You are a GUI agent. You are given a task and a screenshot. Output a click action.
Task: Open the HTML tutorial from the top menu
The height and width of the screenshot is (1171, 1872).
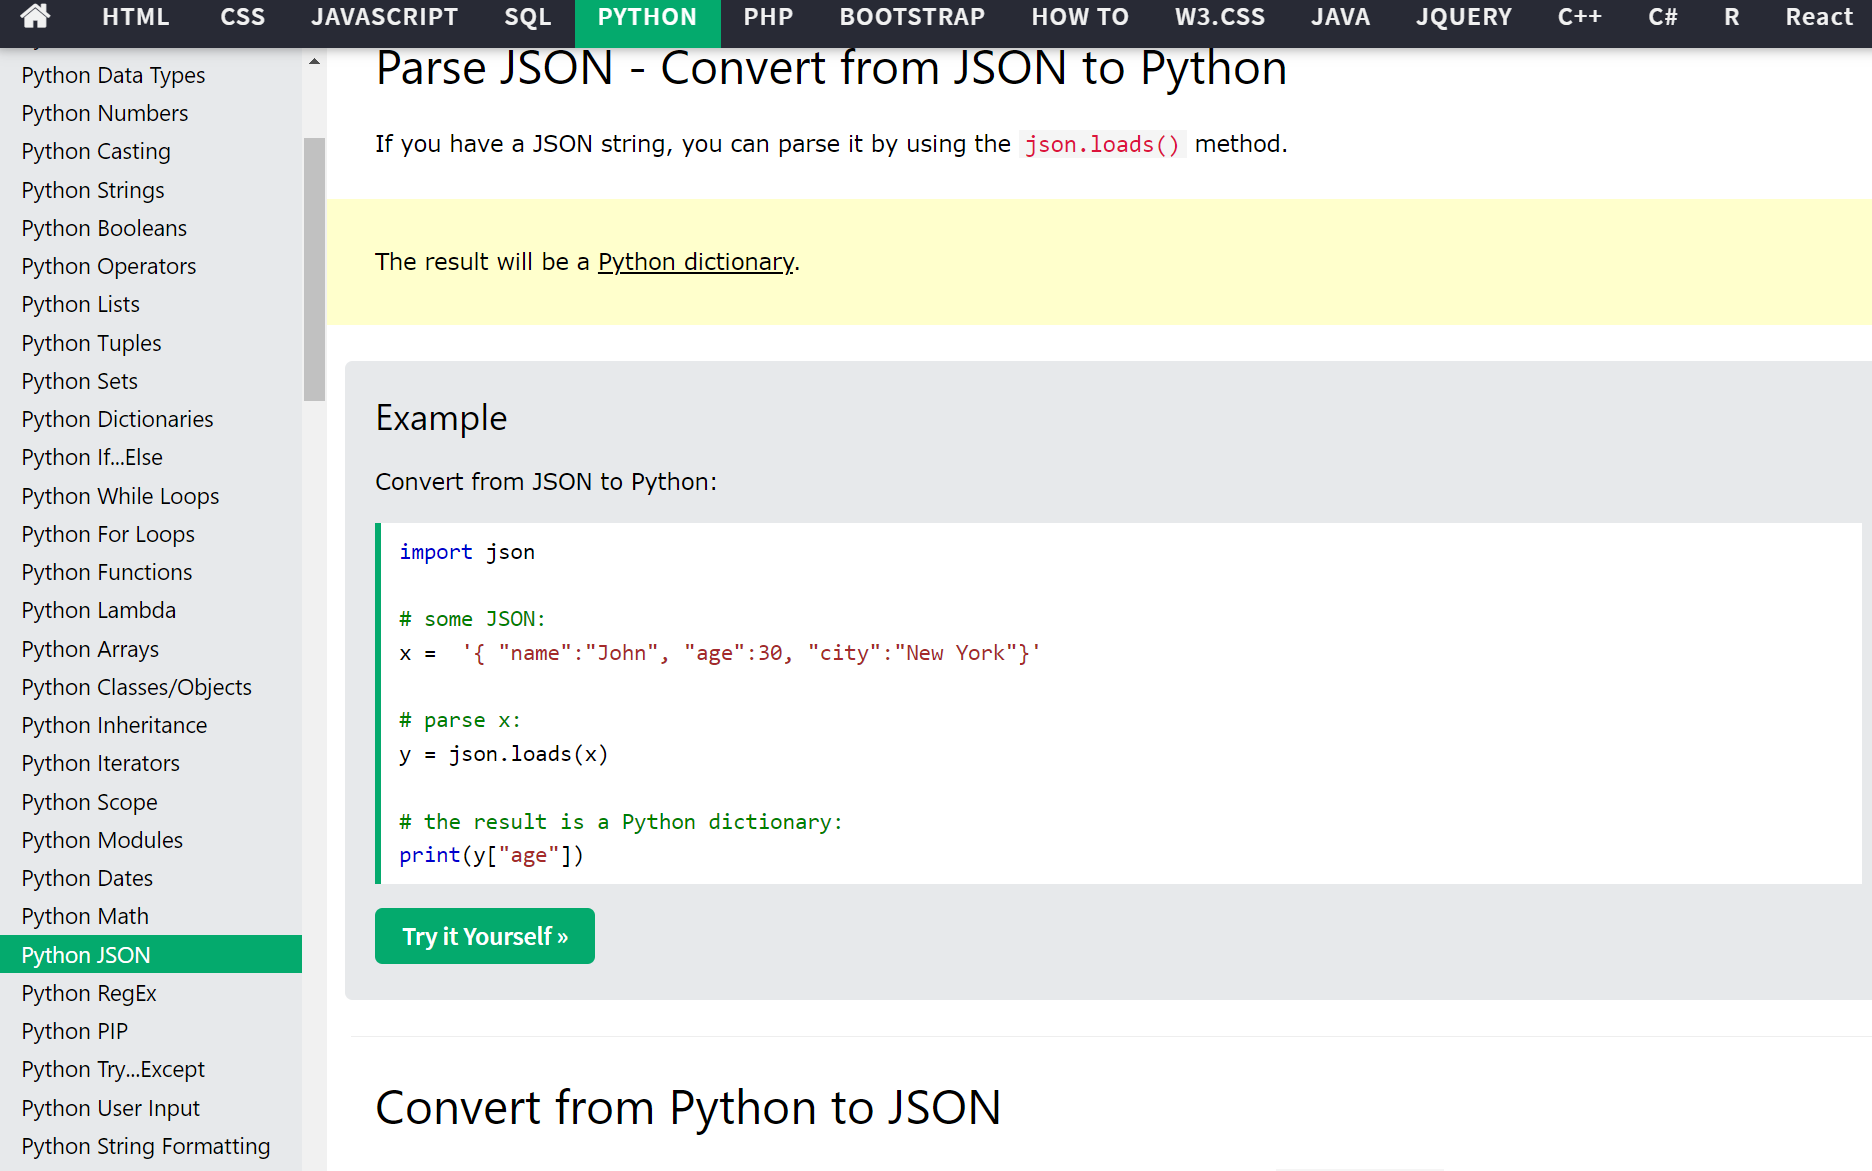point(136,17)
